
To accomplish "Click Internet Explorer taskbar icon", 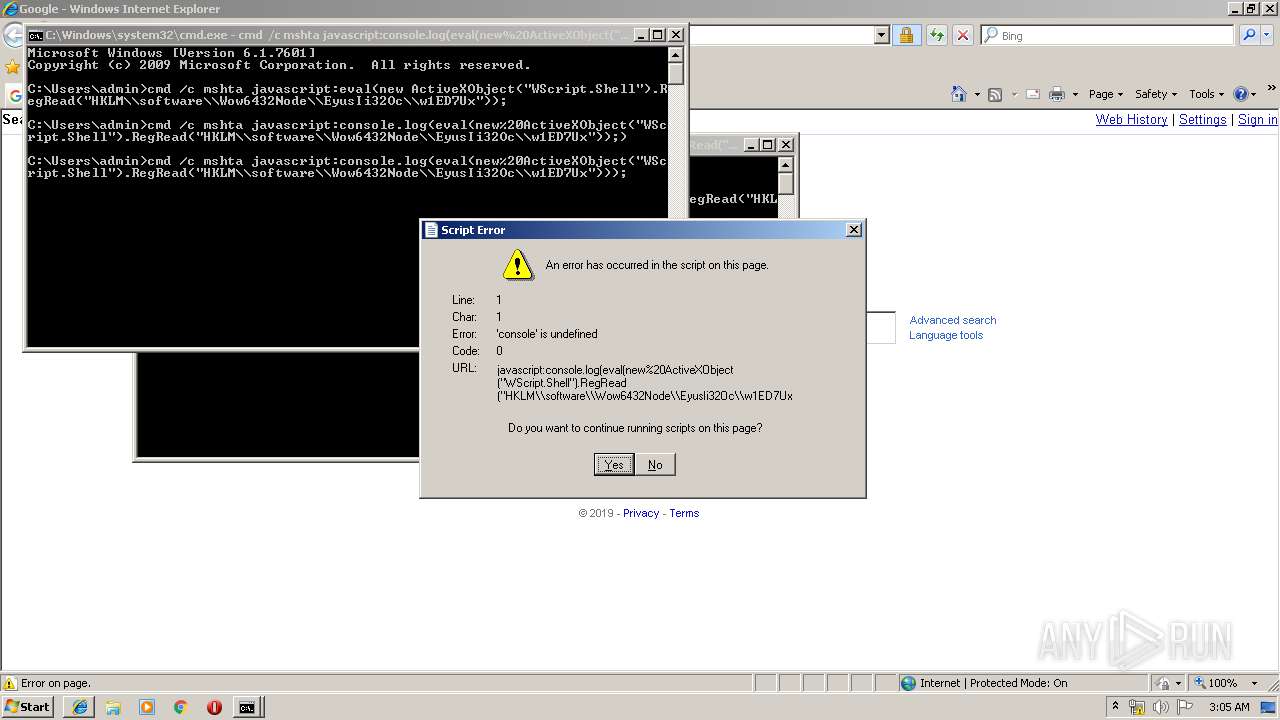I will tap(80, 707).
